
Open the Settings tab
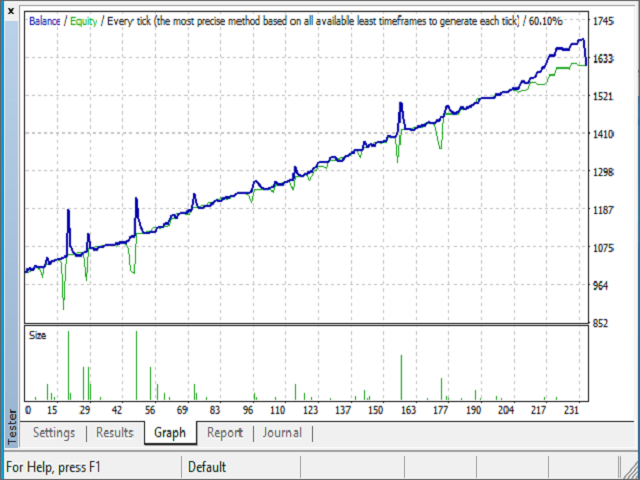(54, 433)
